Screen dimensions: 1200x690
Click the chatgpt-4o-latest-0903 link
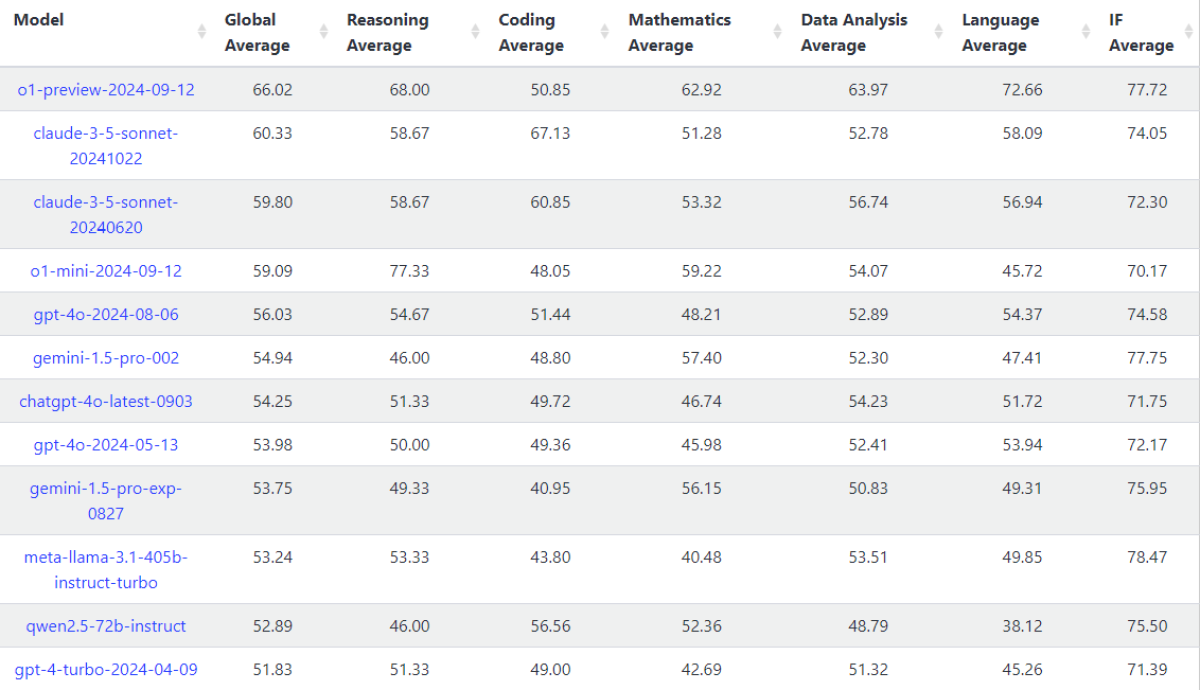pos(106,401)
